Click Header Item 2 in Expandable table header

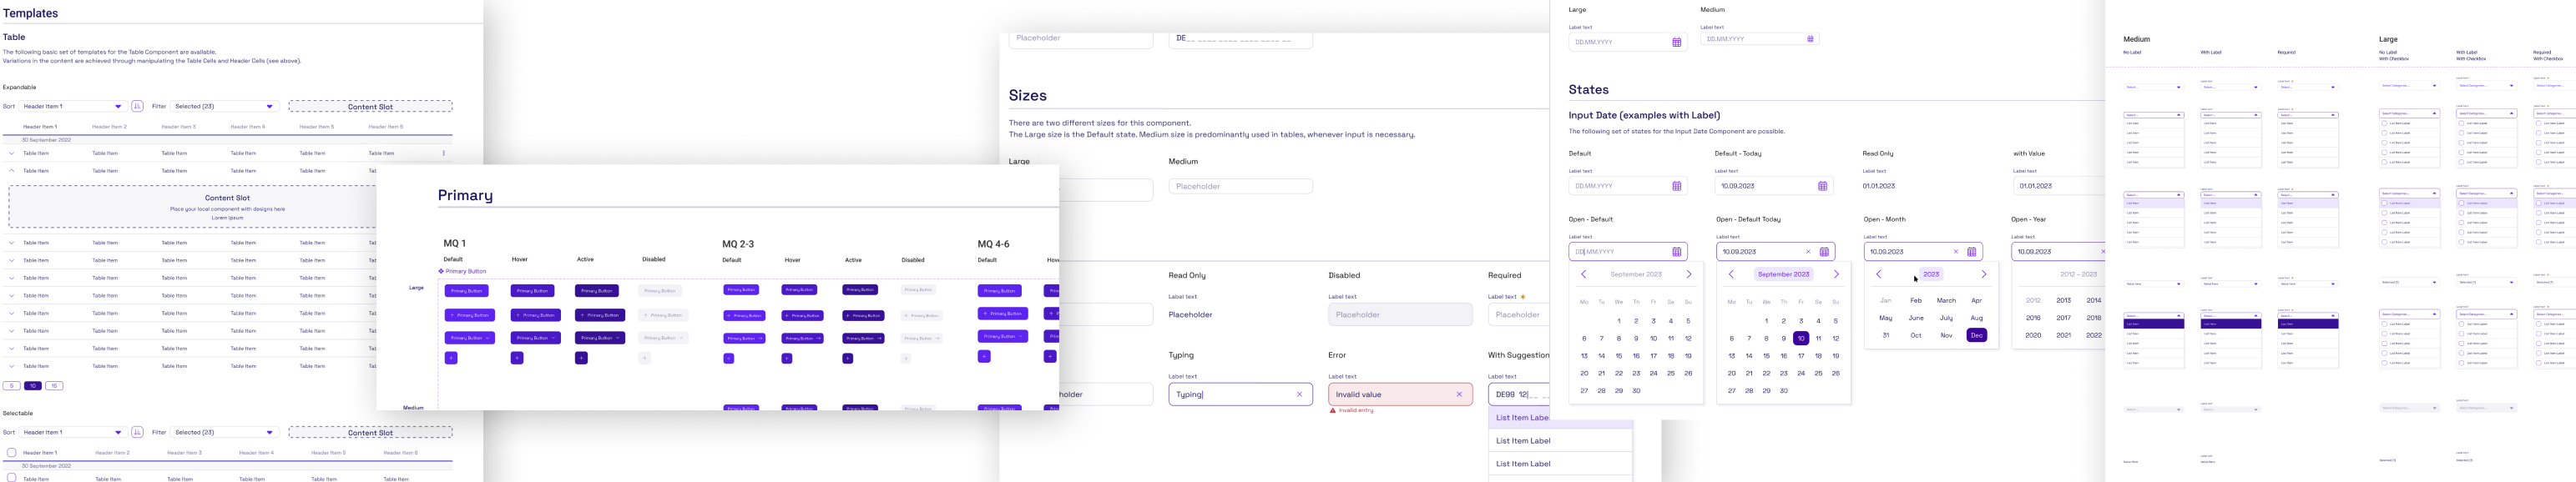109,127
